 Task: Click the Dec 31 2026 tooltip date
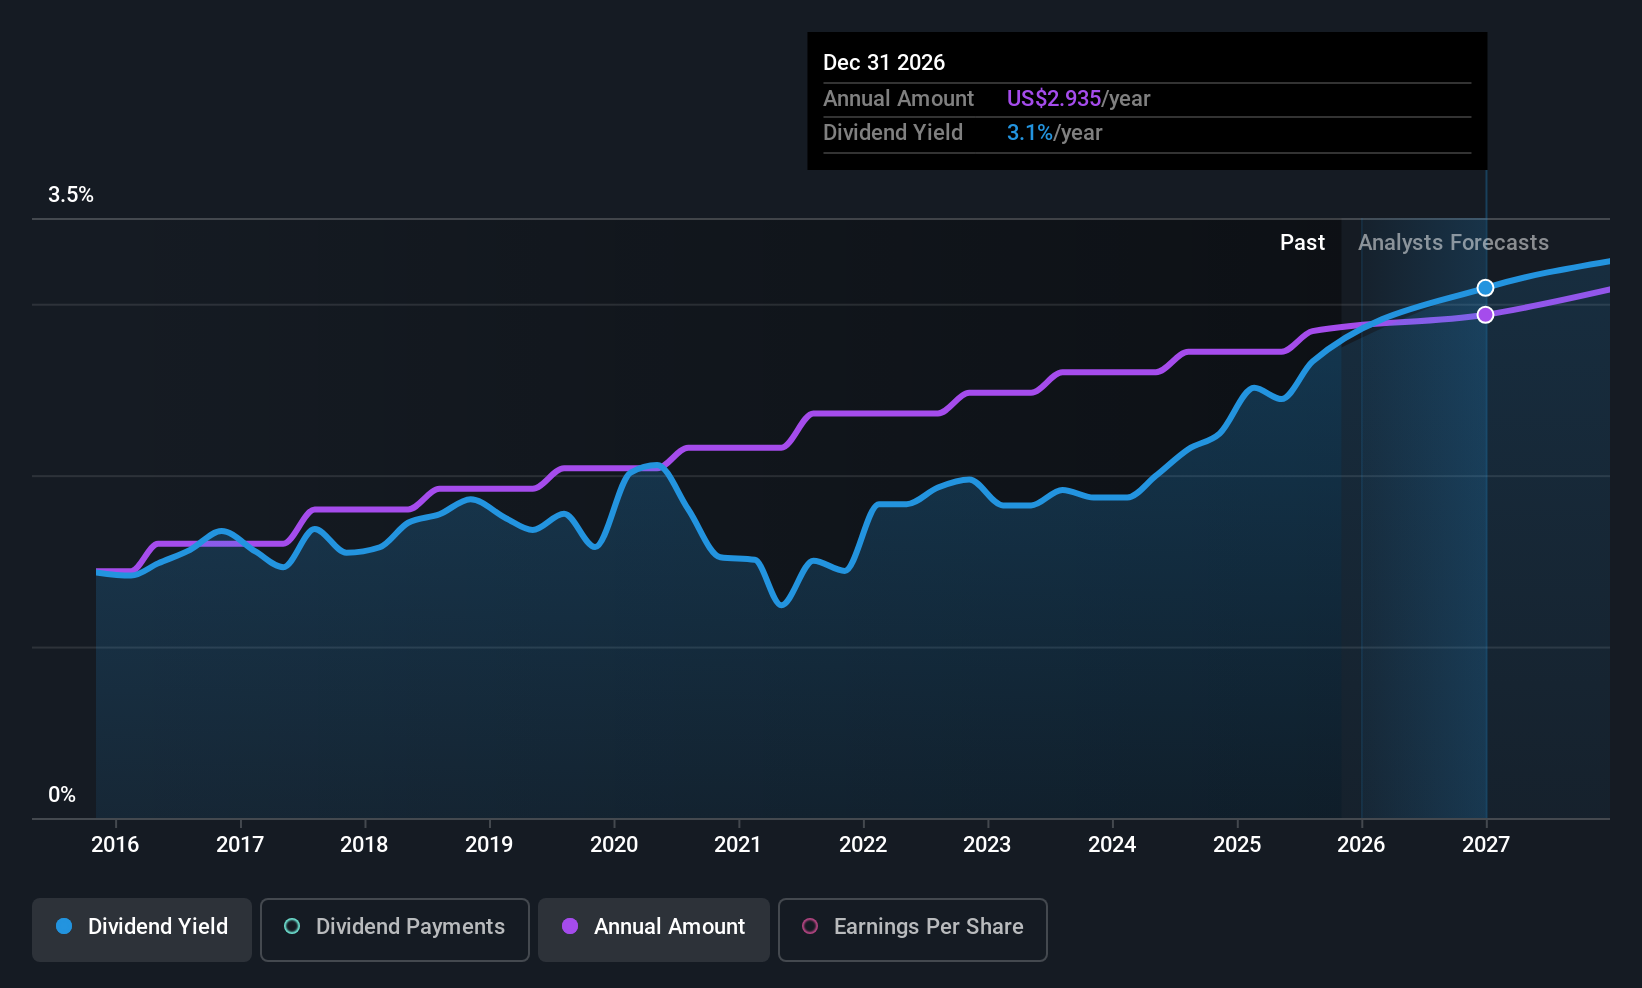coord(884,63)
